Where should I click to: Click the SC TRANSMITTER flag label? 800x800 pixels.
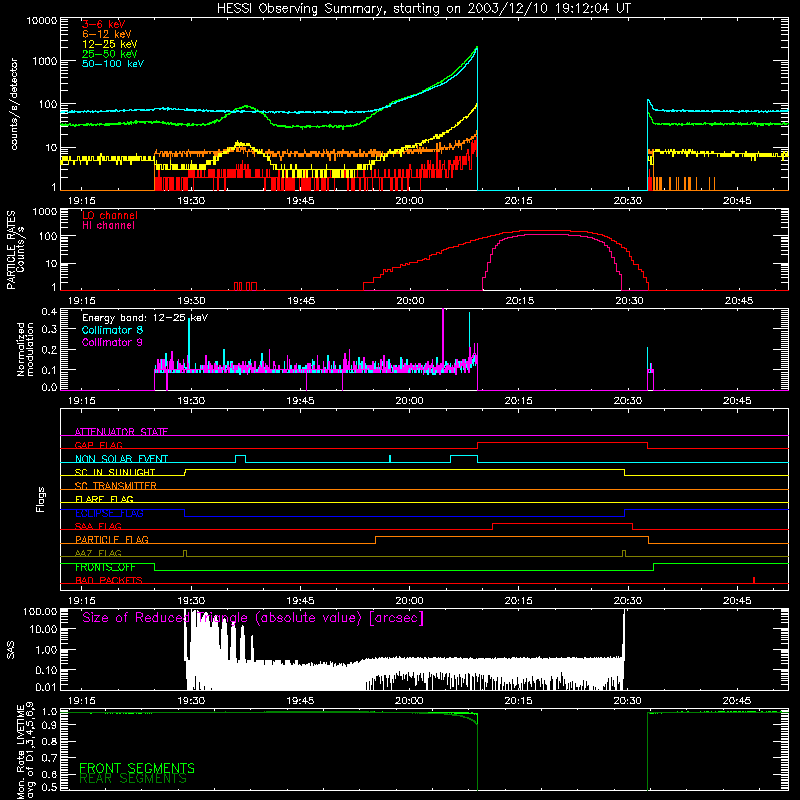(x=116, y=485)
